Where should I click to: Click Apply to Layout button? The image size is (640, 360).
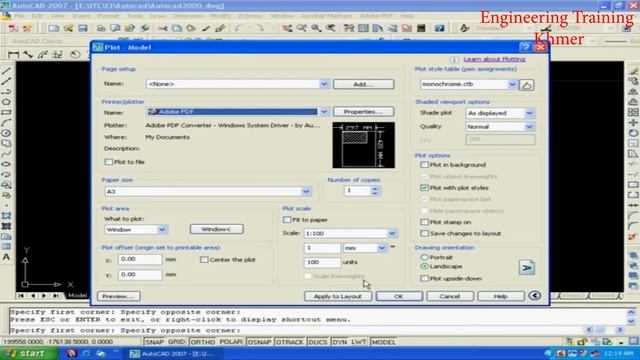pyautogui.click(x=338, y=296)
